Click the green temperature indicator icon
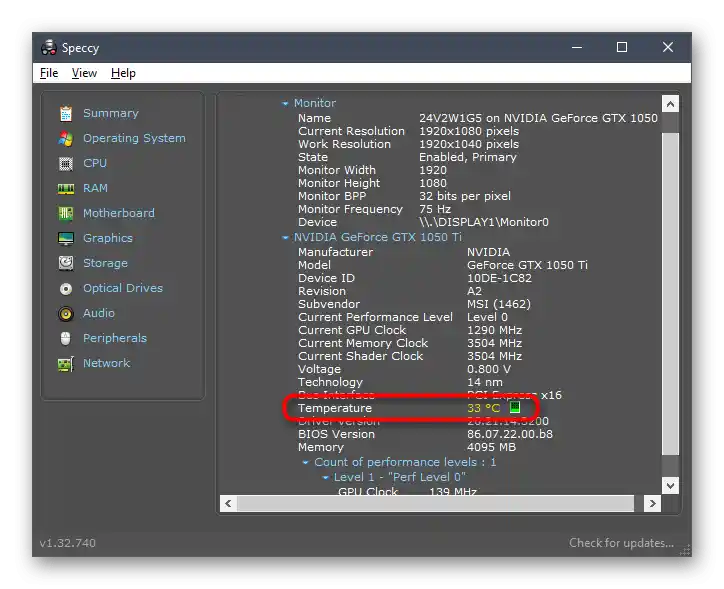Image resolution: width=724 pixels, height=589 pixels. point(514,408)
